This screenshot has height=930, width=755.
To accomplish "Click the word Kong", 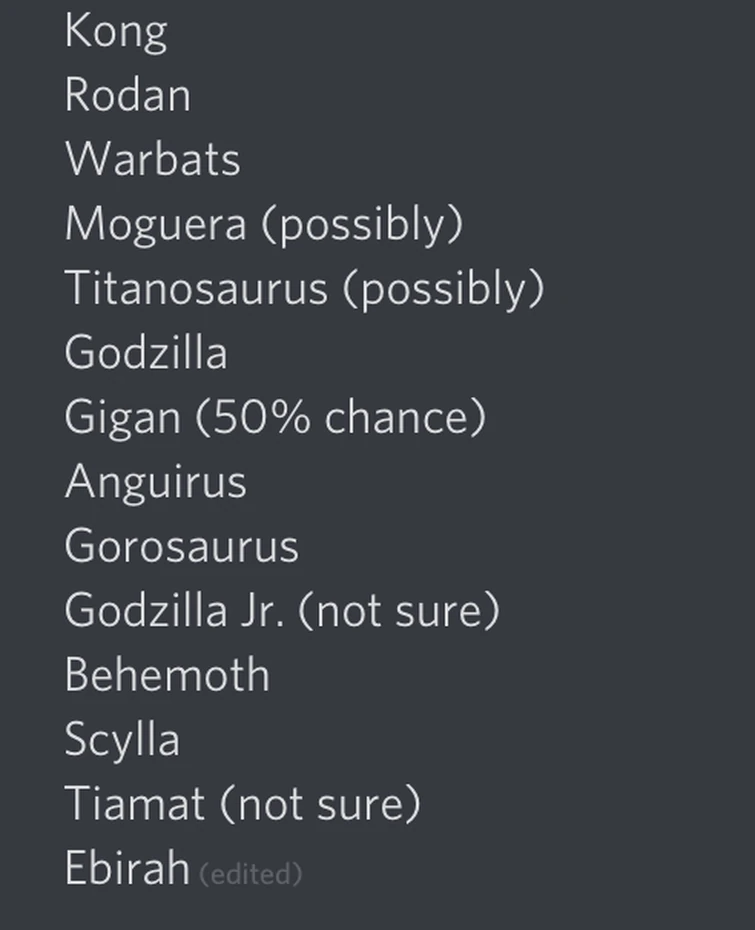I will click(116, 32).
